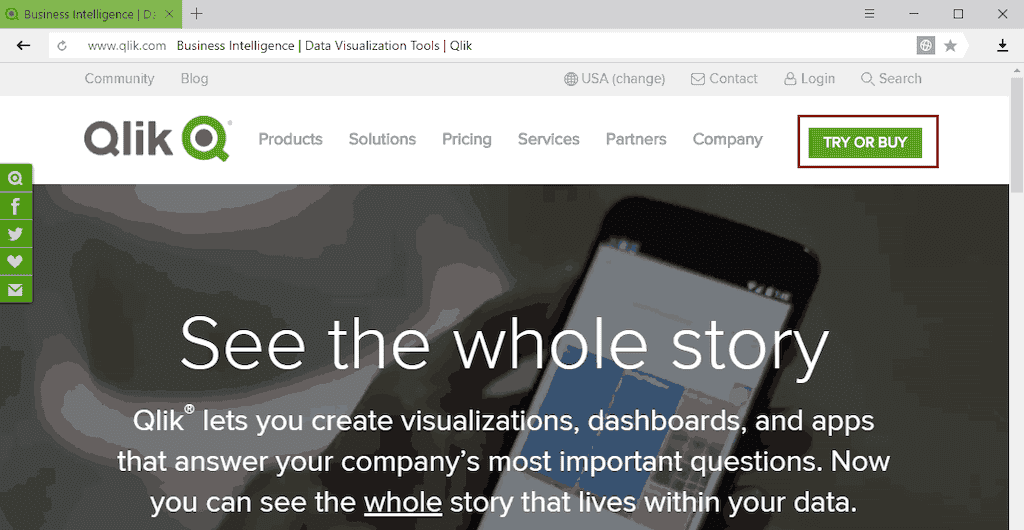Open a new browser tab
The height and width of the screenshot is (530, 1024).
coord(197,14)
